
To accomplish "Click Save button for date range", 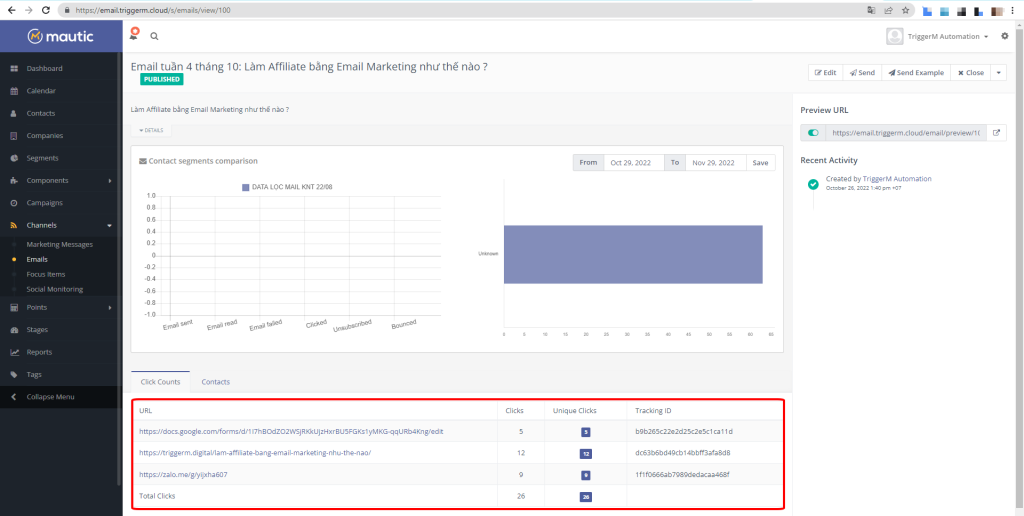I will pos(760,162).
